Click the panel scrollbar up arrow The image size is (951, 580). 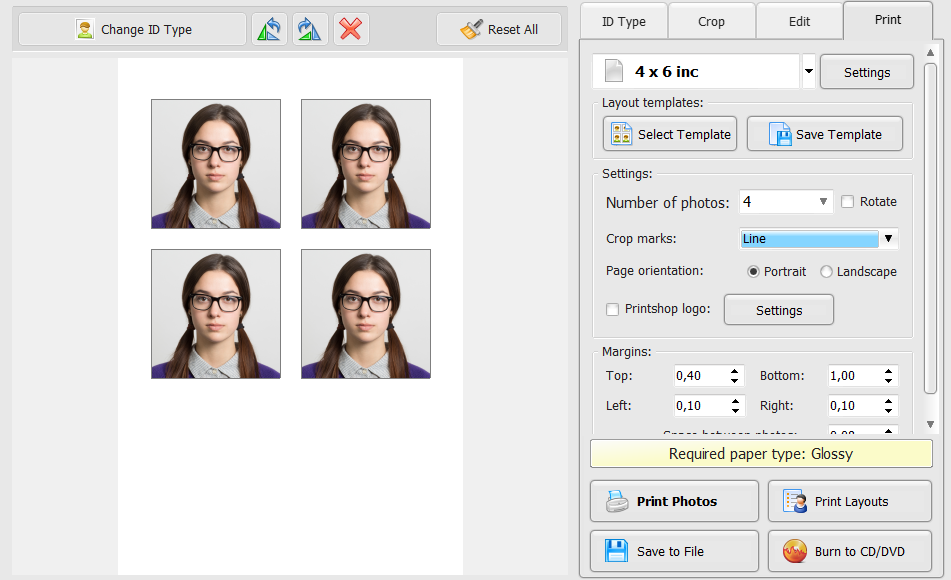click(930, 53)
